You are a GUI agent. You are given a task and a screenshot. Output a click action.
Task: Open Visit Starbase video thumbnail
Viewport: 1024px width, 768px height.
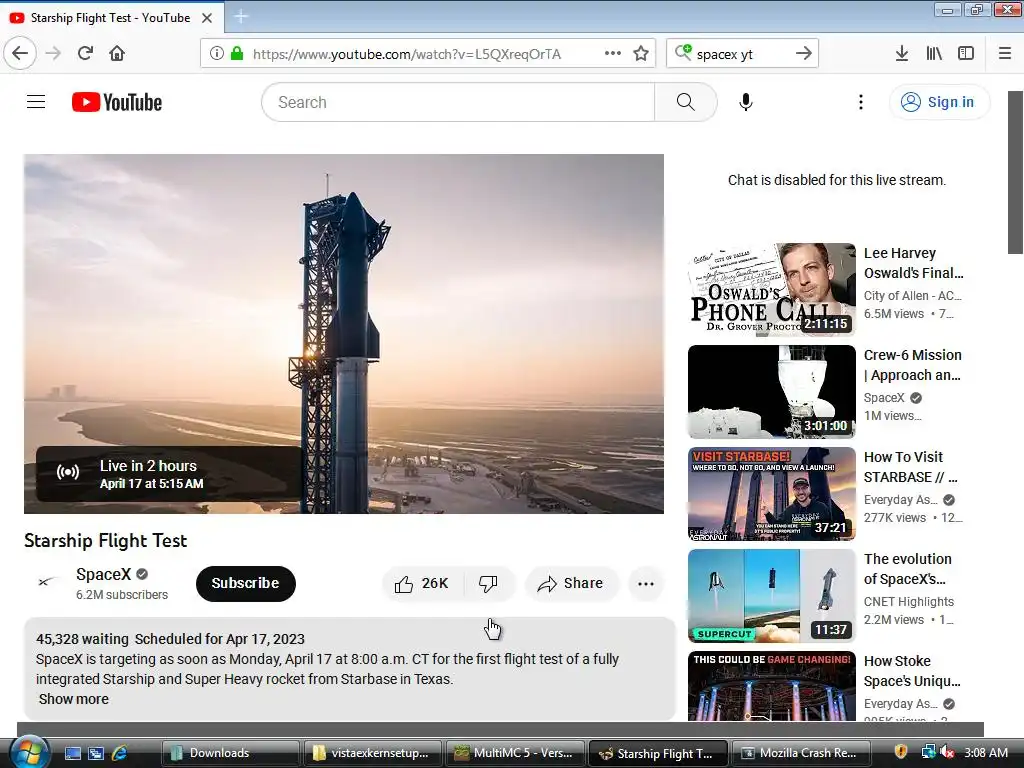pyautogui.click(x=771, y=494)
